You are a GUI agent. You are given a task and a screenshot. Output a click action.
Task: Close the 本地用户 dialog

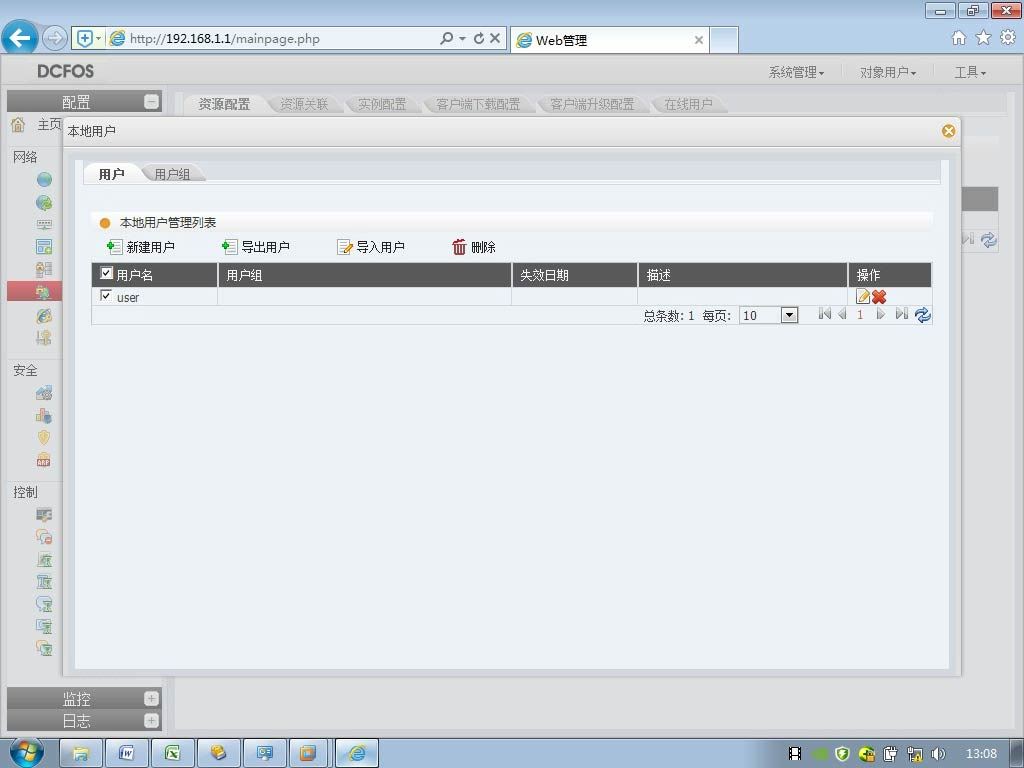click(x=948, y=131)
